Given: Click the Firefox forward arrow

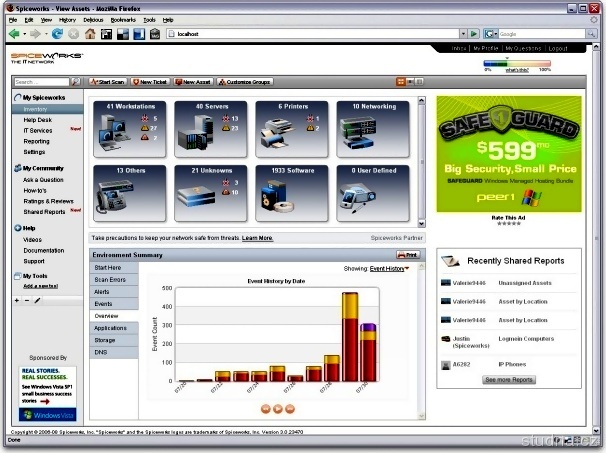Looking at the screenshot, I should 36,34.
